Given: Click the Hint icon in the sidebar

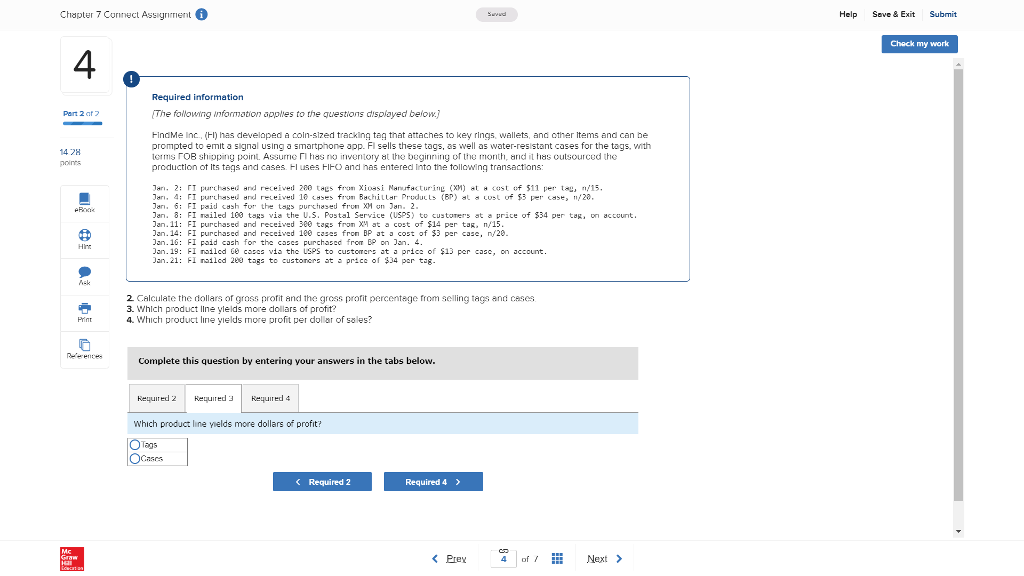Looking at the screenshot, I should pos(85,239).
